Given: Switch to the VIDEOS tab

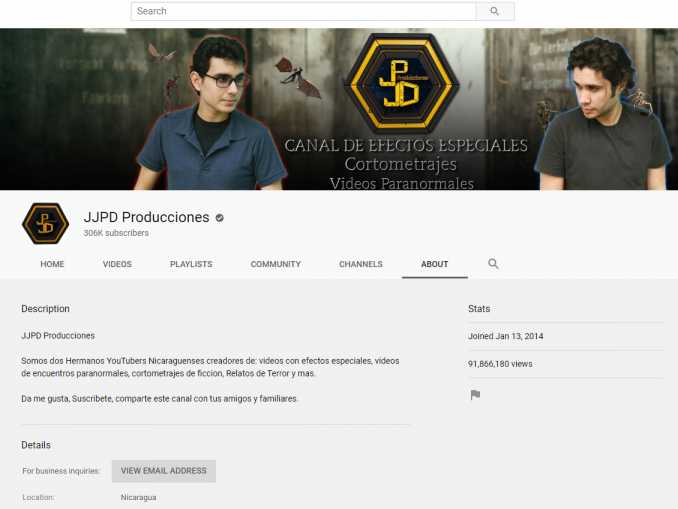Looking at the screenshot, I should 117,264.
